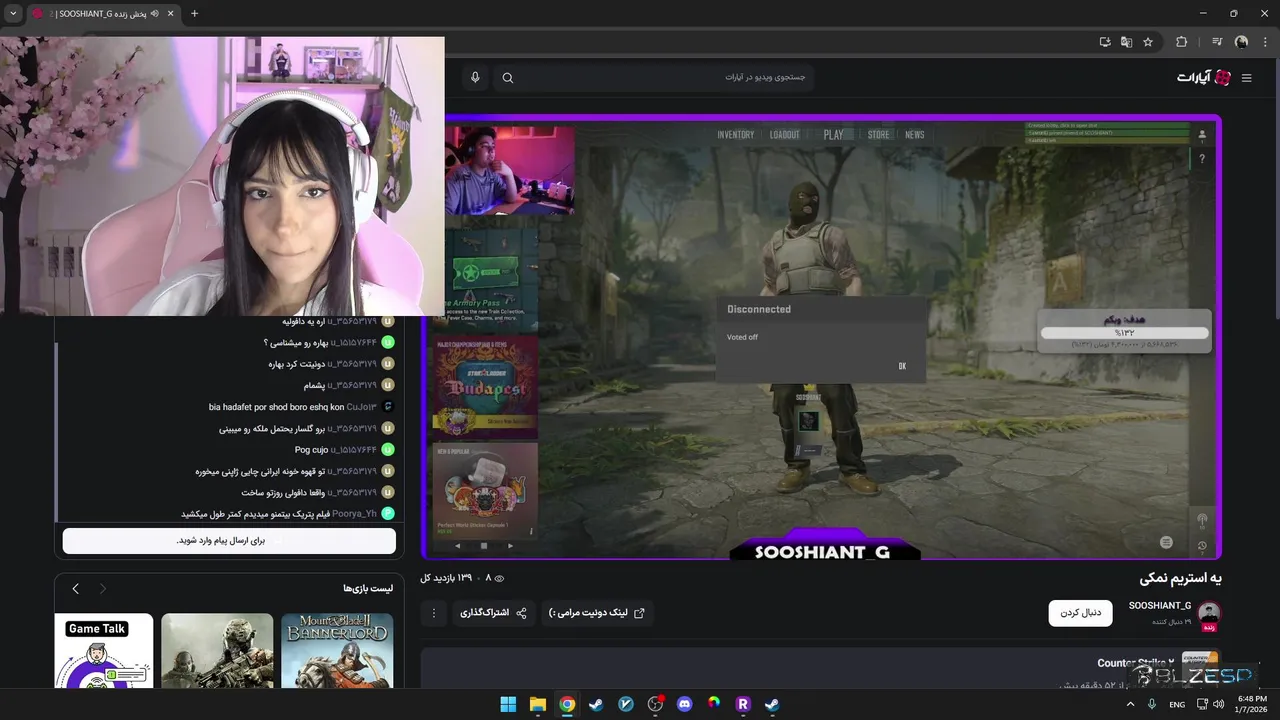1280x720 pixels.
Task: Open the Windows Start menu
Action: [x=508, y=704]
